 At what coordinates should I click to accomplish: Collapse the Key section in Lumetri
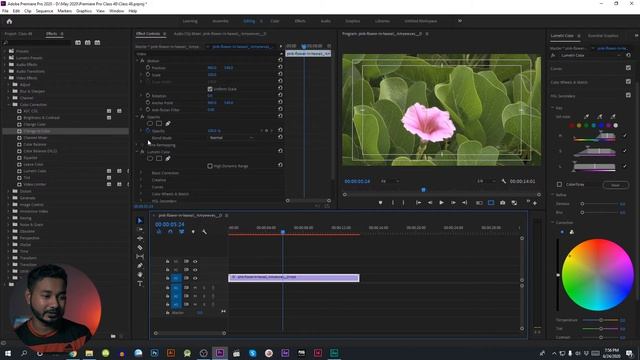pos(553,108)
